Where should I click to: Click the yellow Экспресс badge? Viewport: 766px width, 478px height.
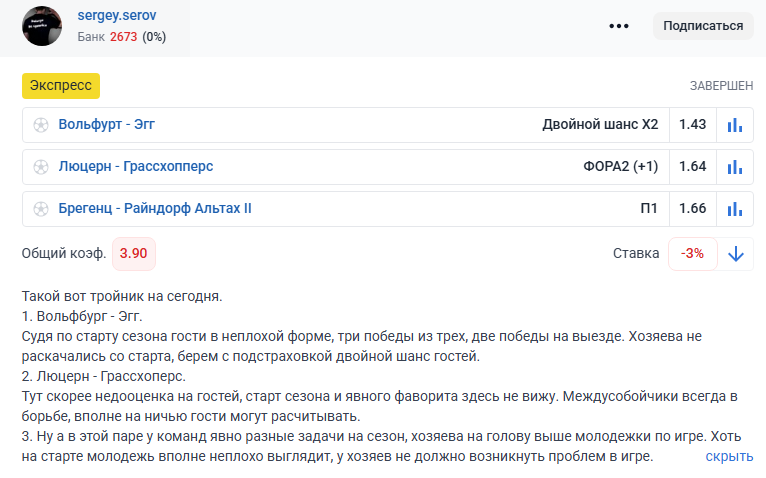coord(61,86)
